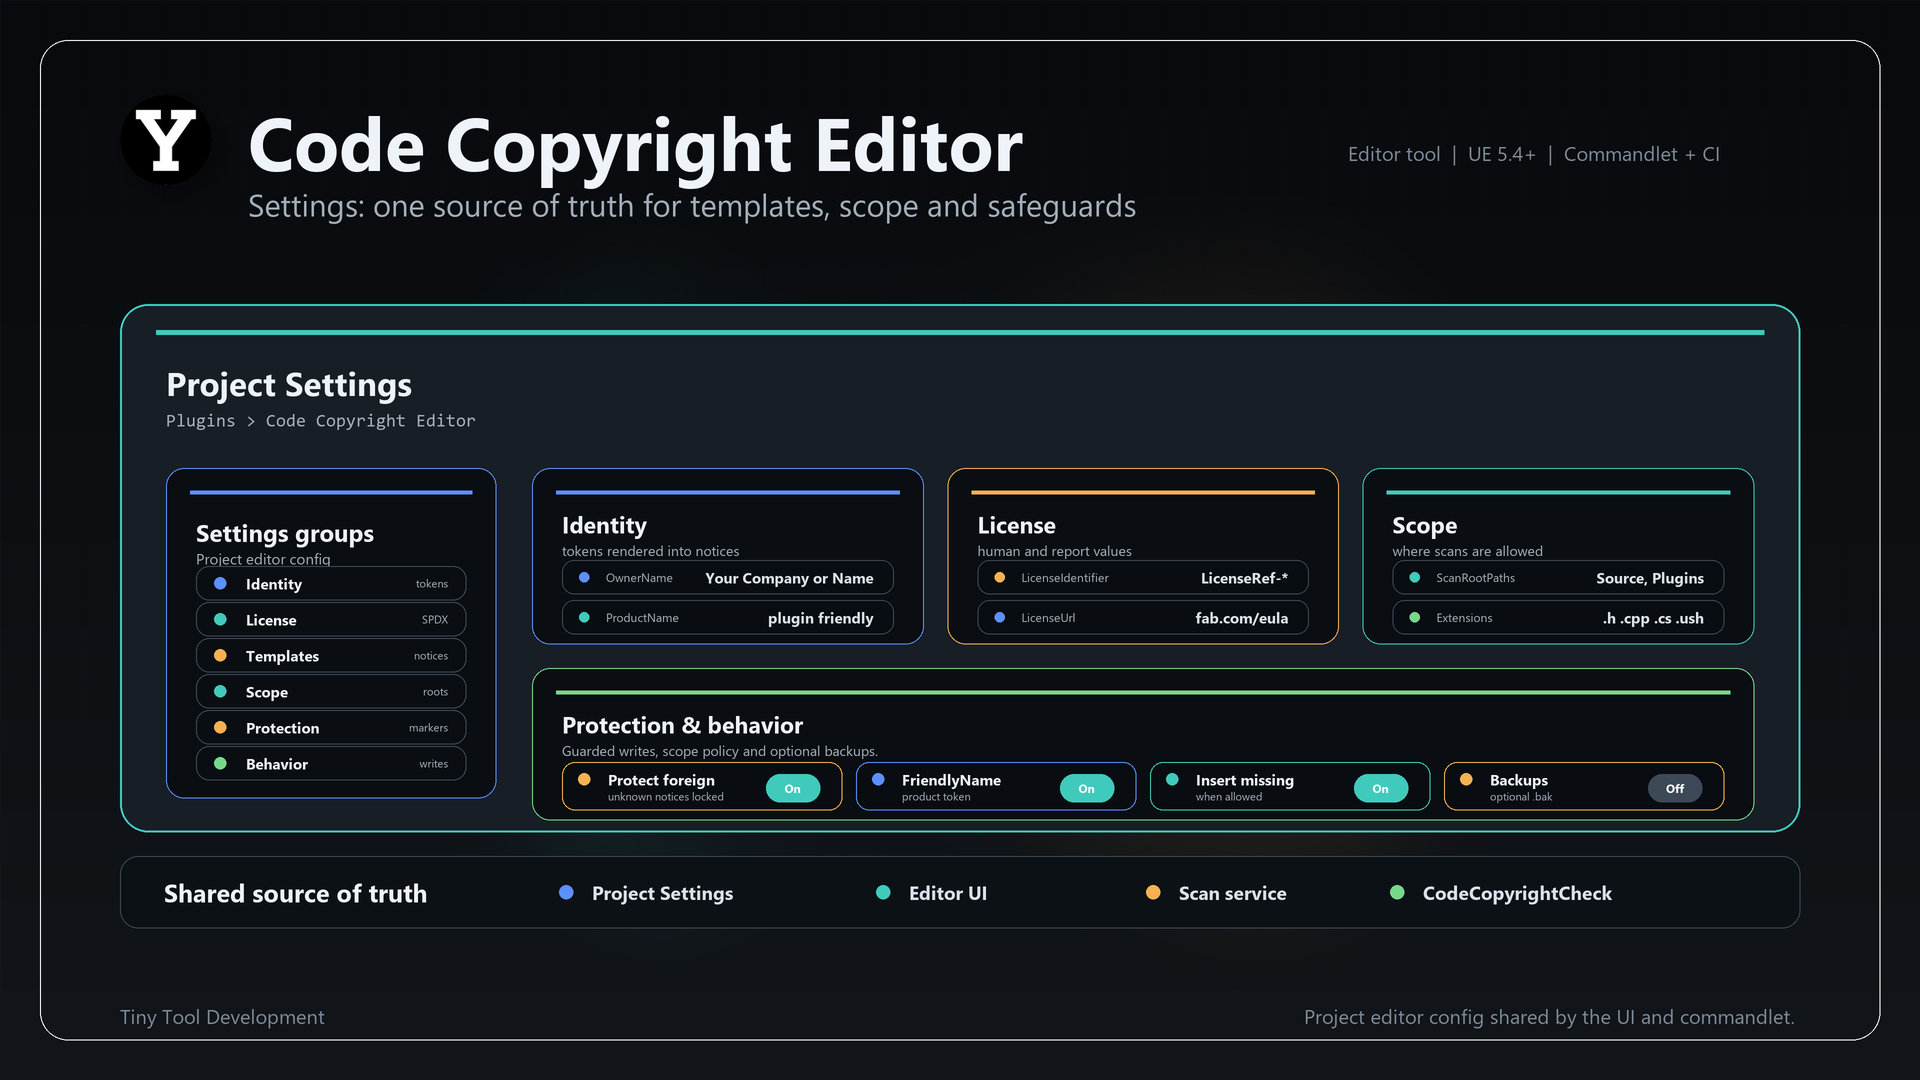
Task: Open the Scope settings group row
Action: (x=331, y=692)
